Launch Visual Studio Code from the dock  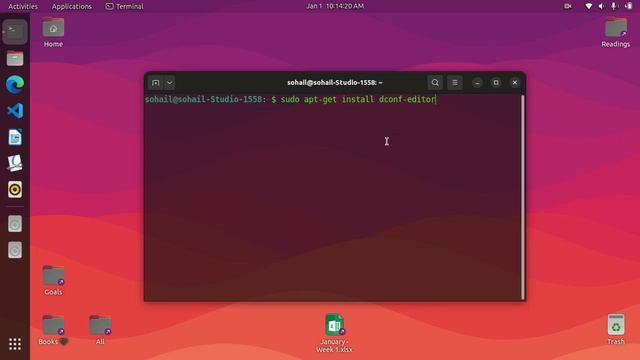coord(15,111)
